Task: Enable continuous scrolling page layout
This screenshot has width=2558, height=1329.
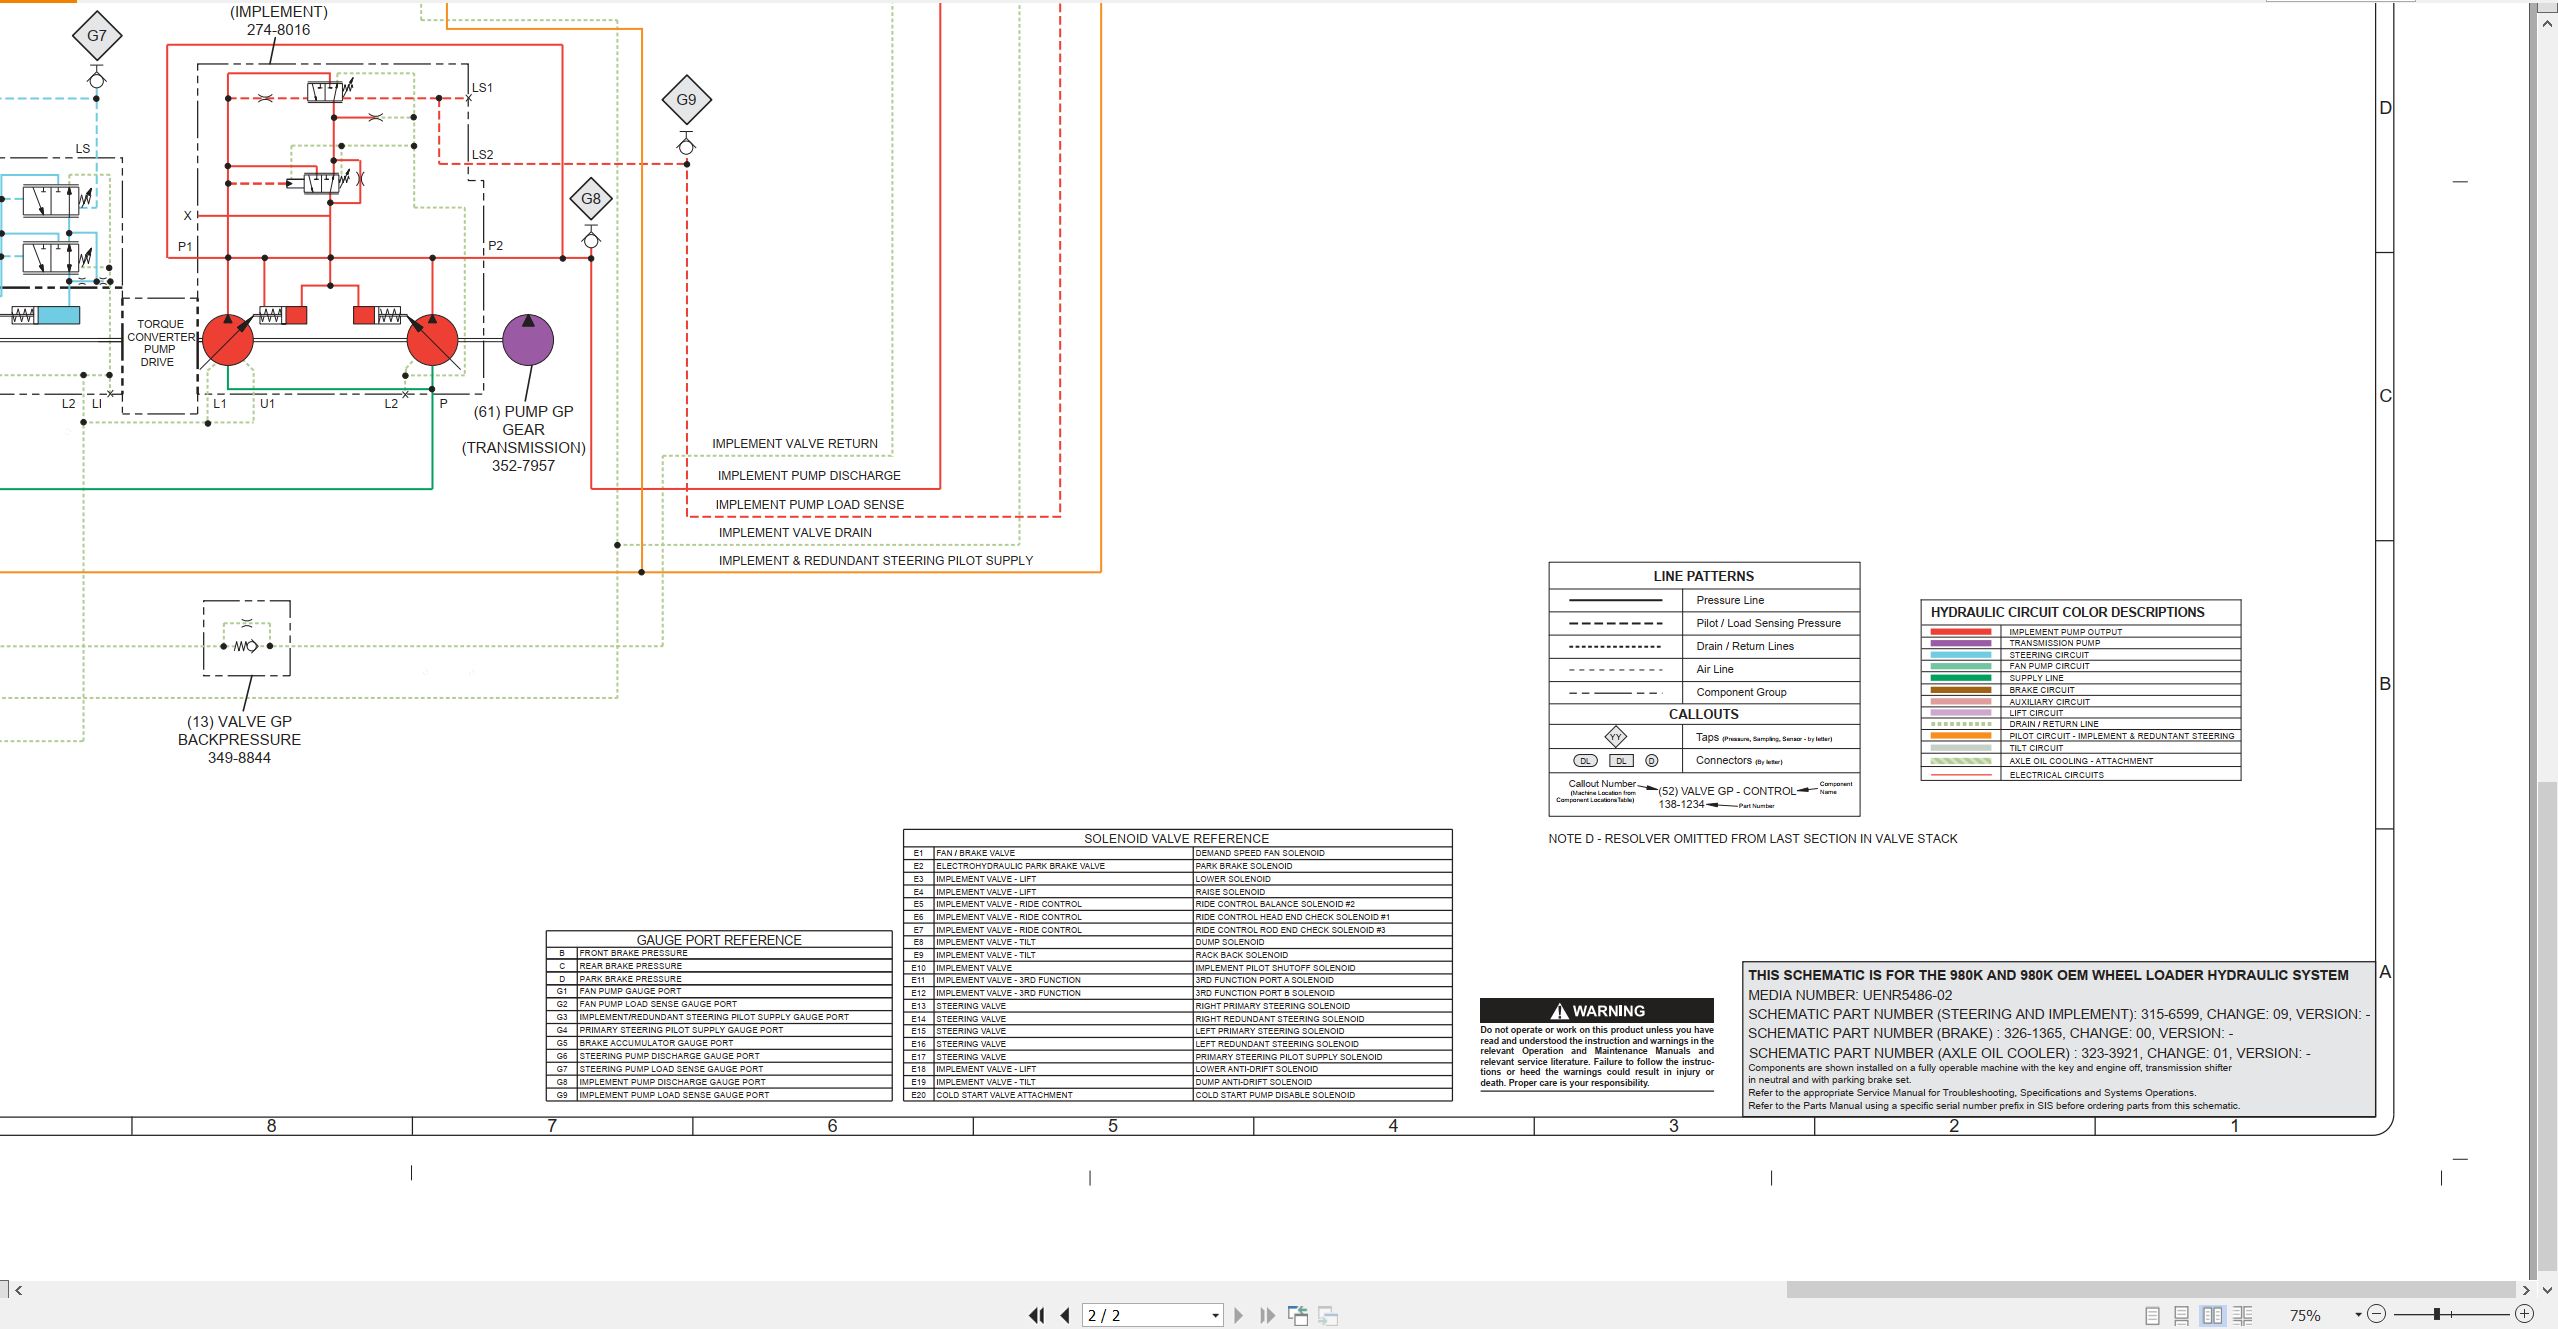Action: point(2182,1315)
